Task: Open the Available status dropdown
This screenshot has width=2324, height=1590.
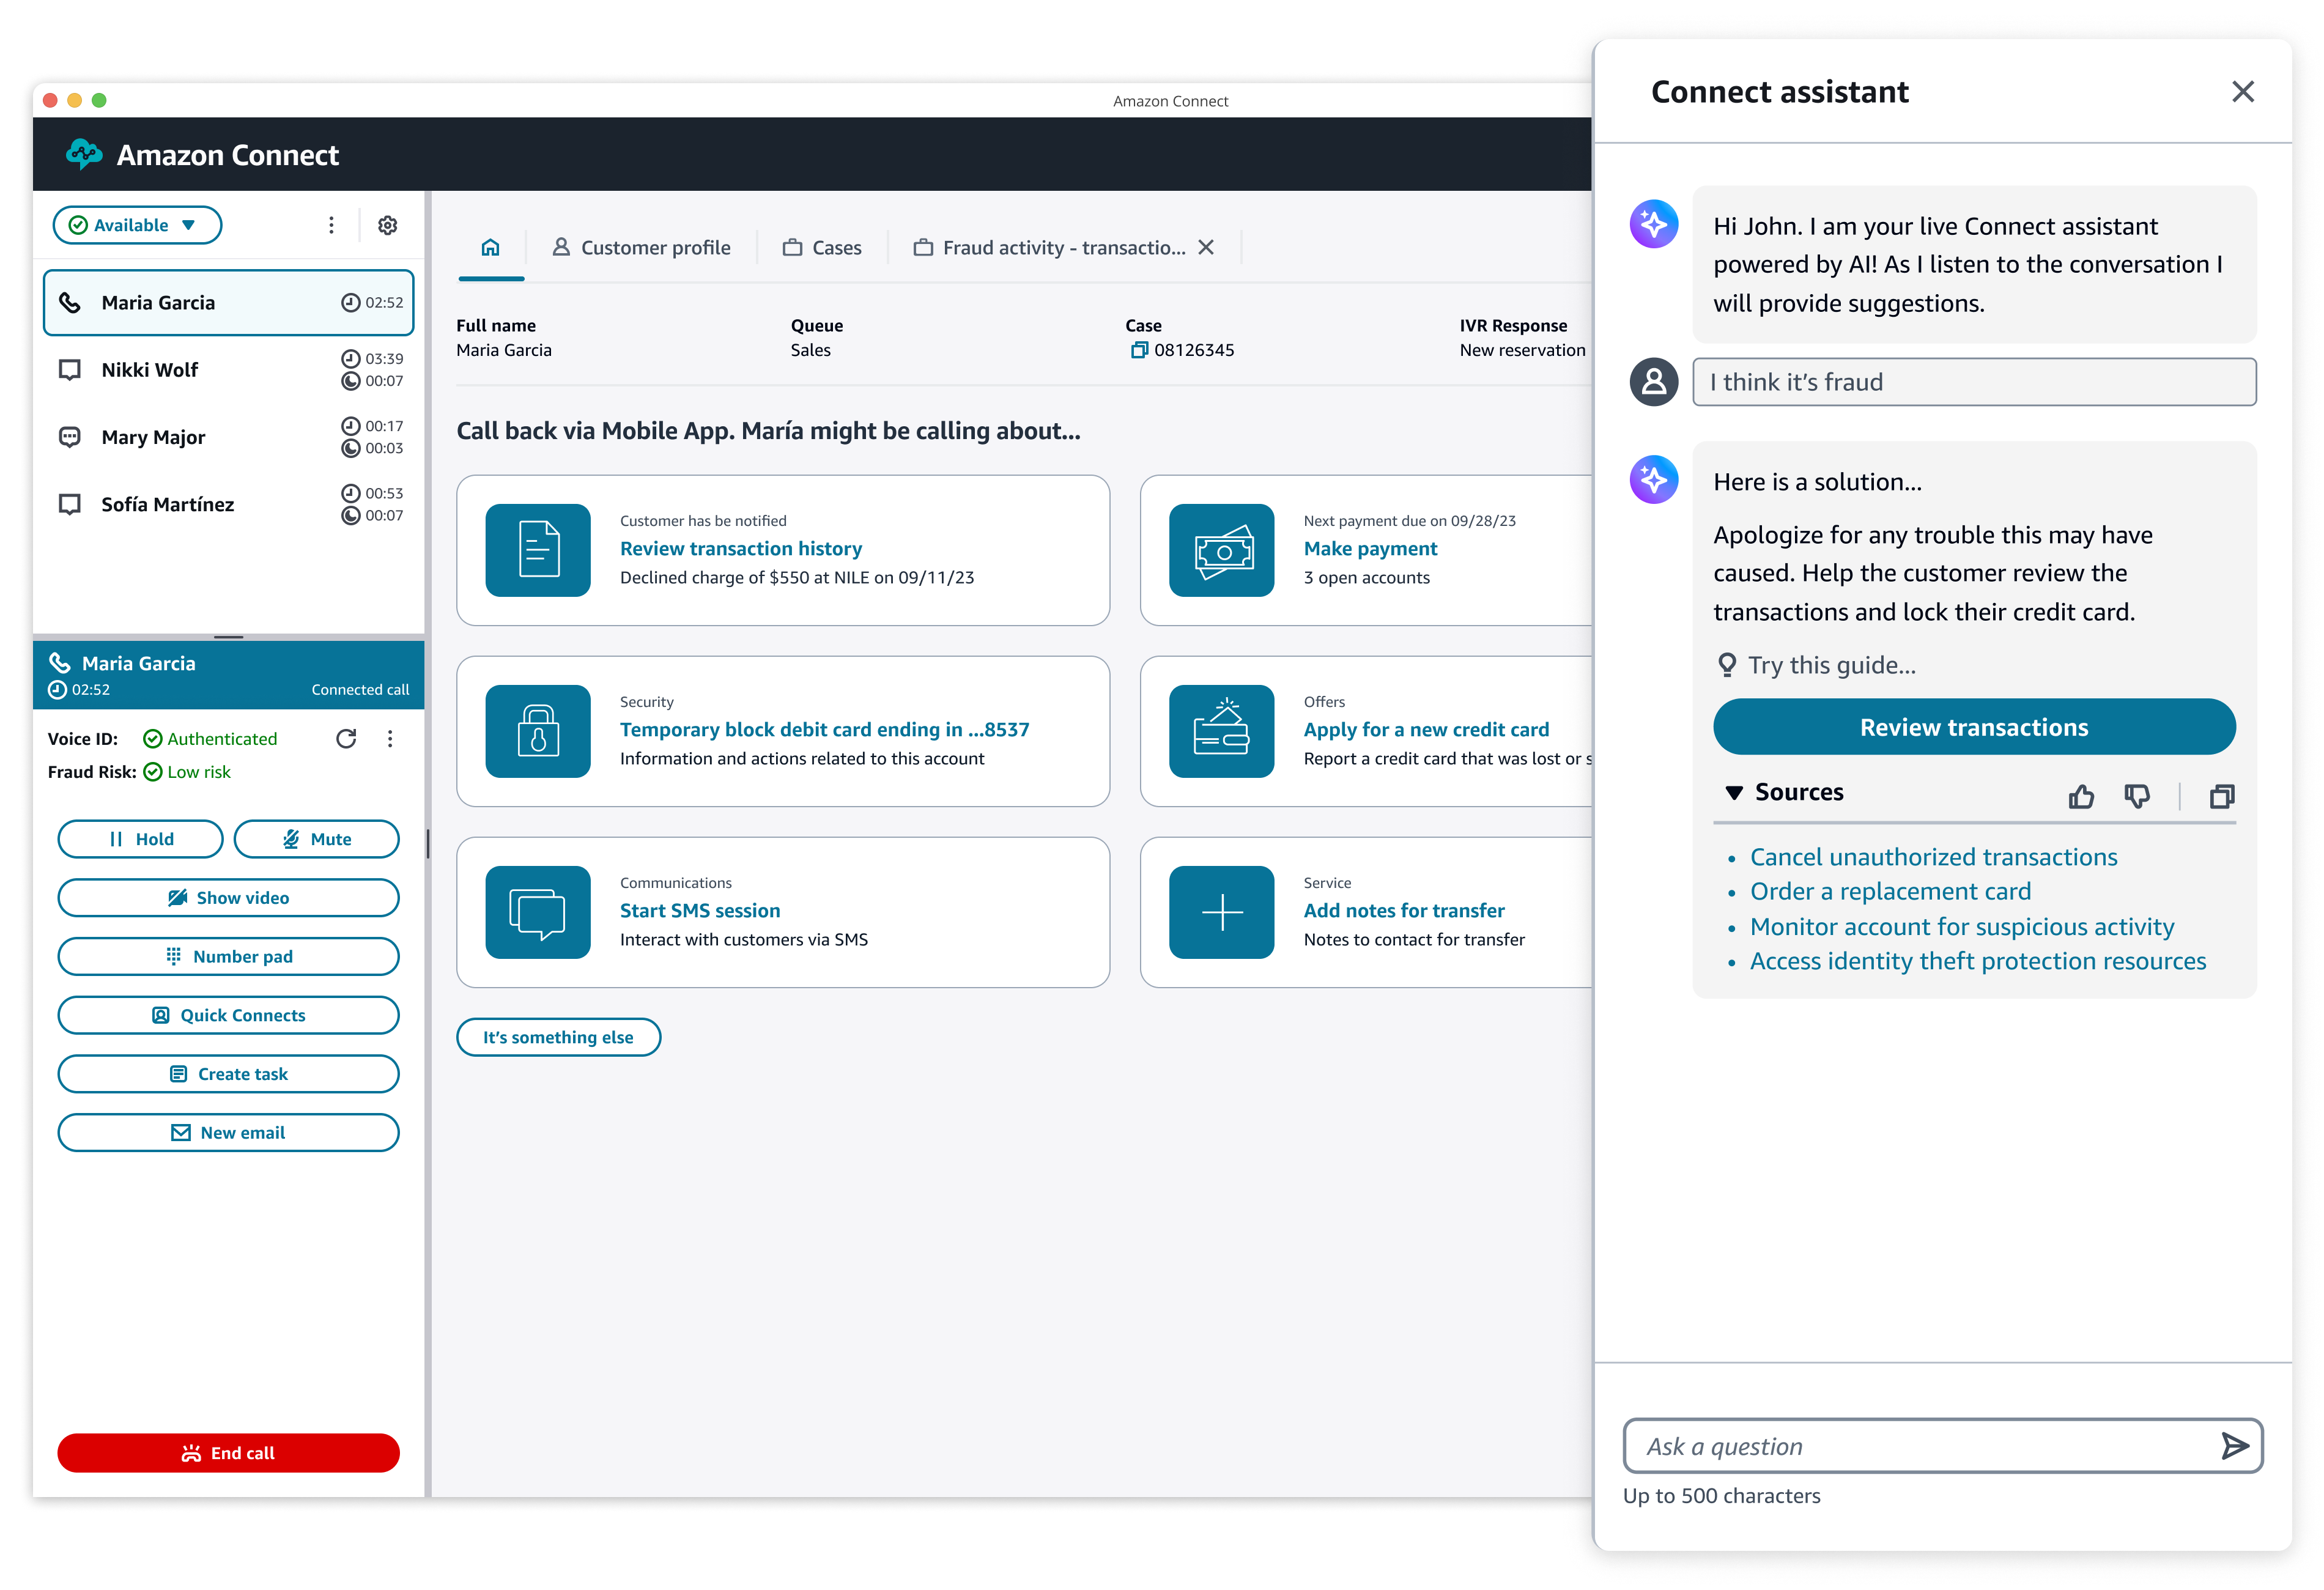Action: coord(137,225)
